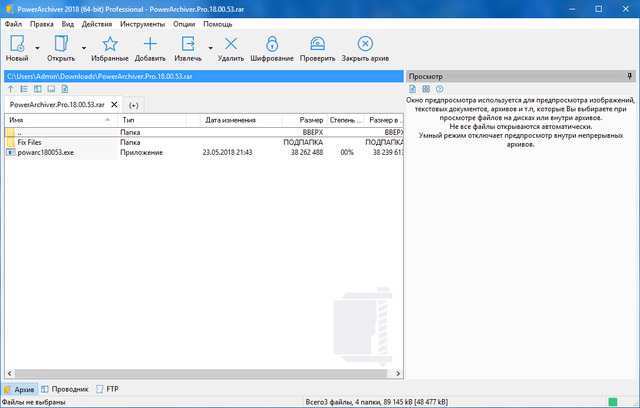640x408 pixels.
Task: Click the Шифрование padlock icon
Action: (272, 44)
